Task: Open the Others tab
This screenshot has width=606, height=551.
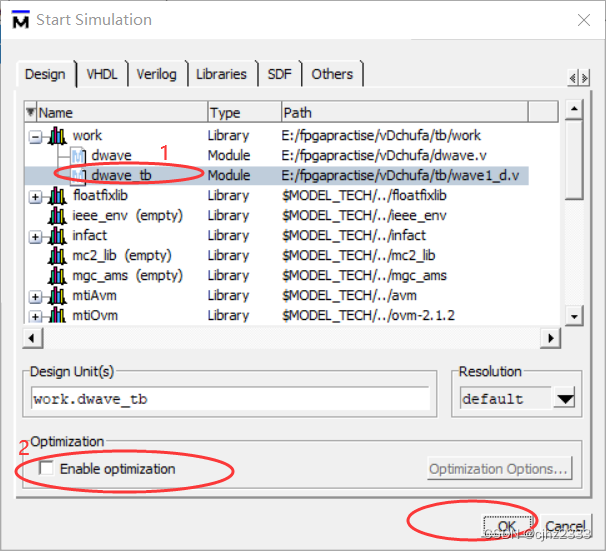Action: tap(332, 74)
